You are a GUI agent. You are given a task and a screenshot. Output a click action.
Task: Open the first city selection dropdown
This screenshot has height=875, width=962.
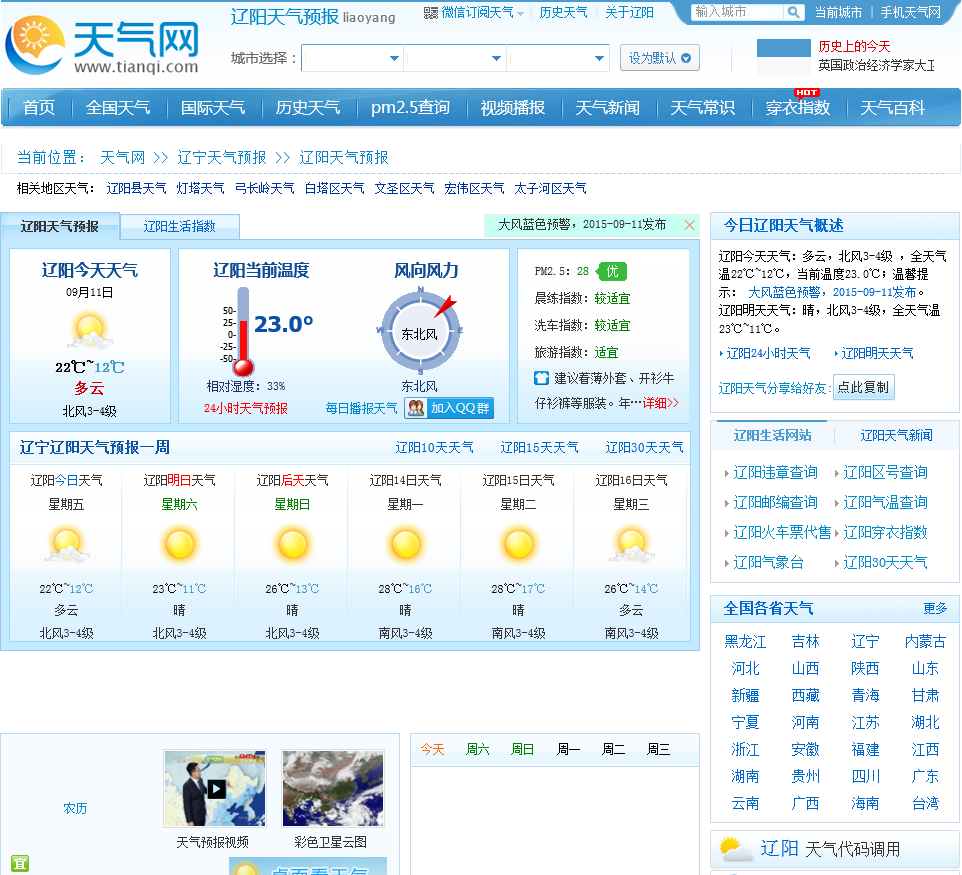coord(352,58)
